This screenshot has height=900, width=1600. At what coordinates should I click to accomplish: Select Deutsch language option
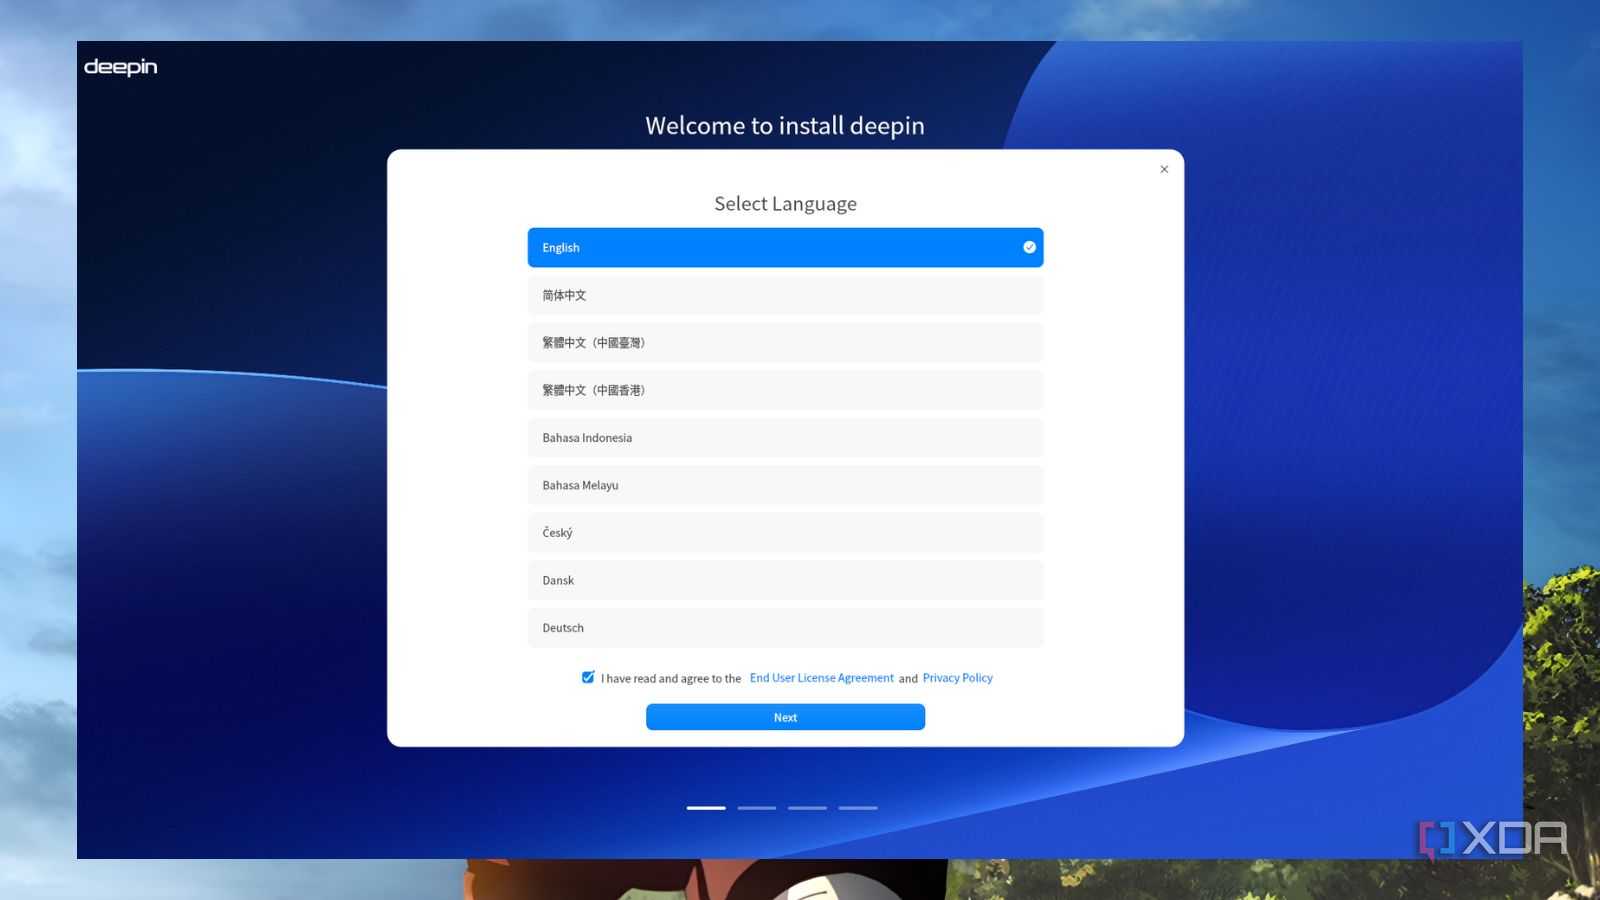[785, 628]
